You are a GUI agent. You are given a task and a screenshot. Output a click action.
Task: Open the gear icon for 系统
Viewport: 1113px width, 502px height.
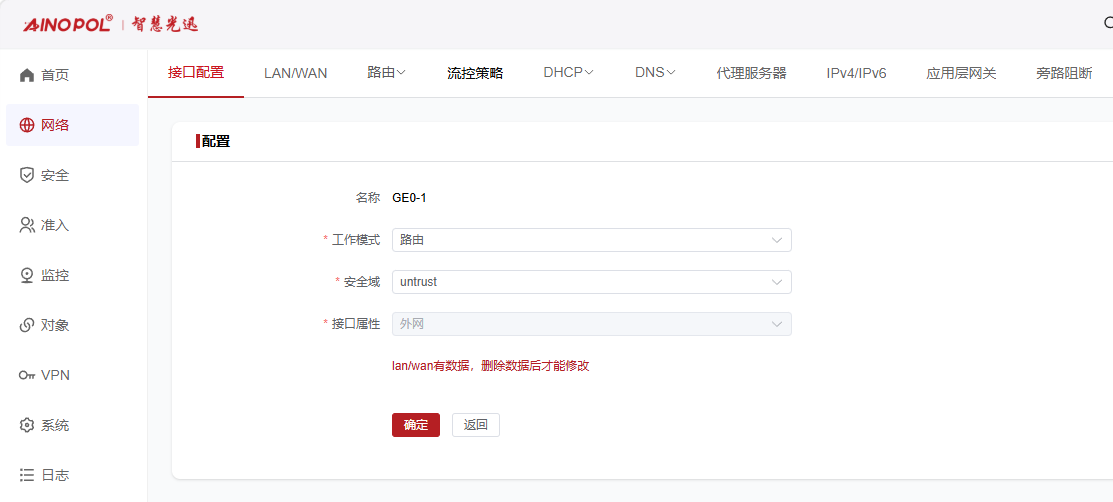point(27,426)
